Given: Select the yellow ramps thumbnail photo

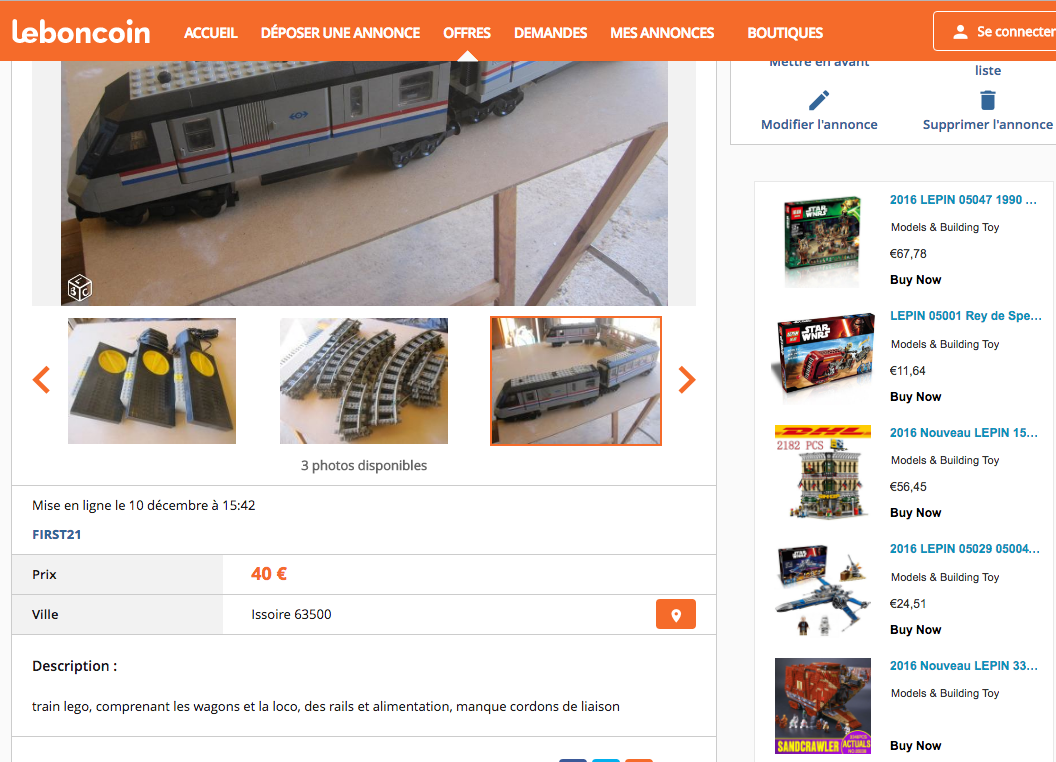Looking at the screenshot, I should click(152, 381).
